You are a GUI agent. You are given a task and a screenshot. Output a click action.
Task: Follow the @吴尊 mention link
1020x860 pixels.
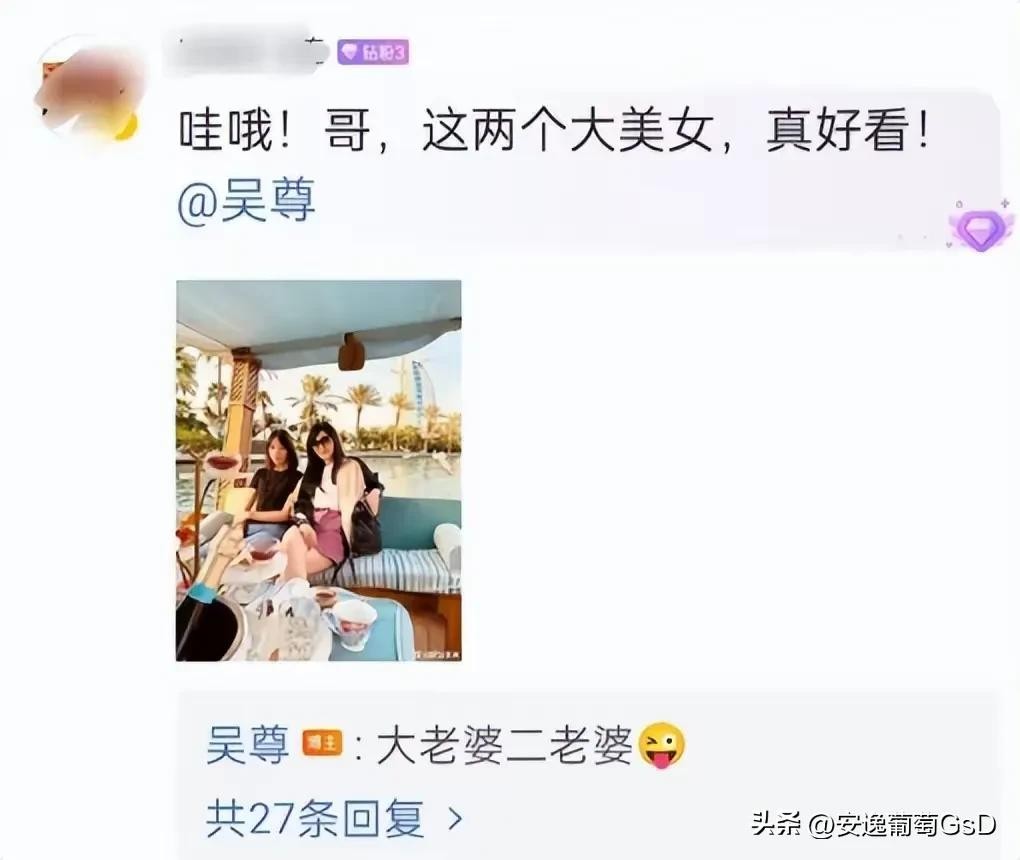point(247,200)
